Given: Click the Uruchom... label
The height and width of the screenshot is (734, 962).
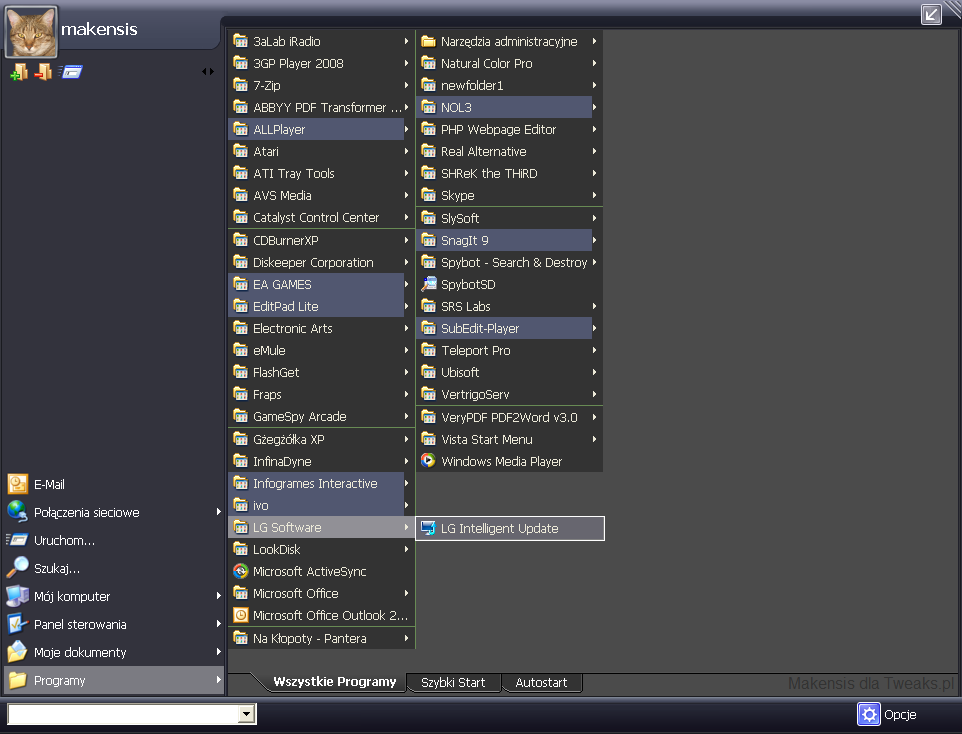Looking at the screenshot, I should pos(64,541).
